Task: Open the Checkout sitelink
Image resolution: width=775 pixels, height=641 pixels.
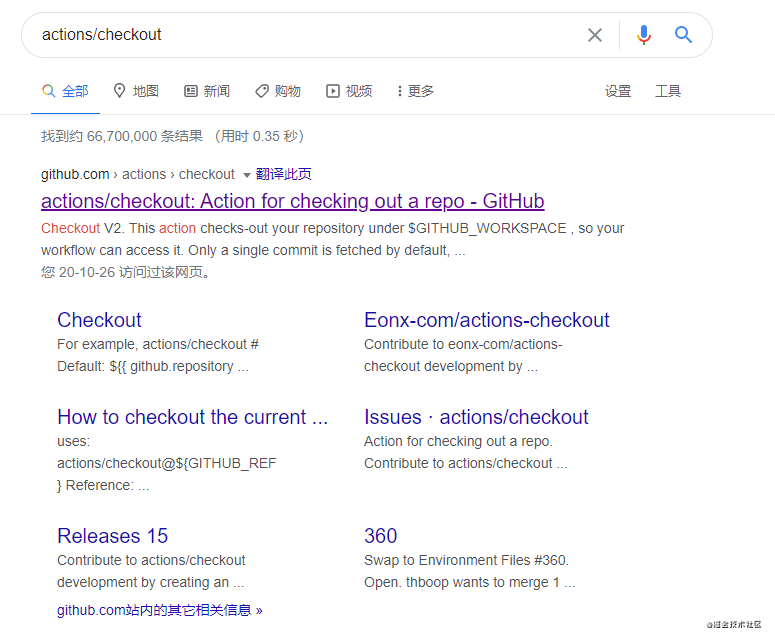Action: (x=99, y=320)
